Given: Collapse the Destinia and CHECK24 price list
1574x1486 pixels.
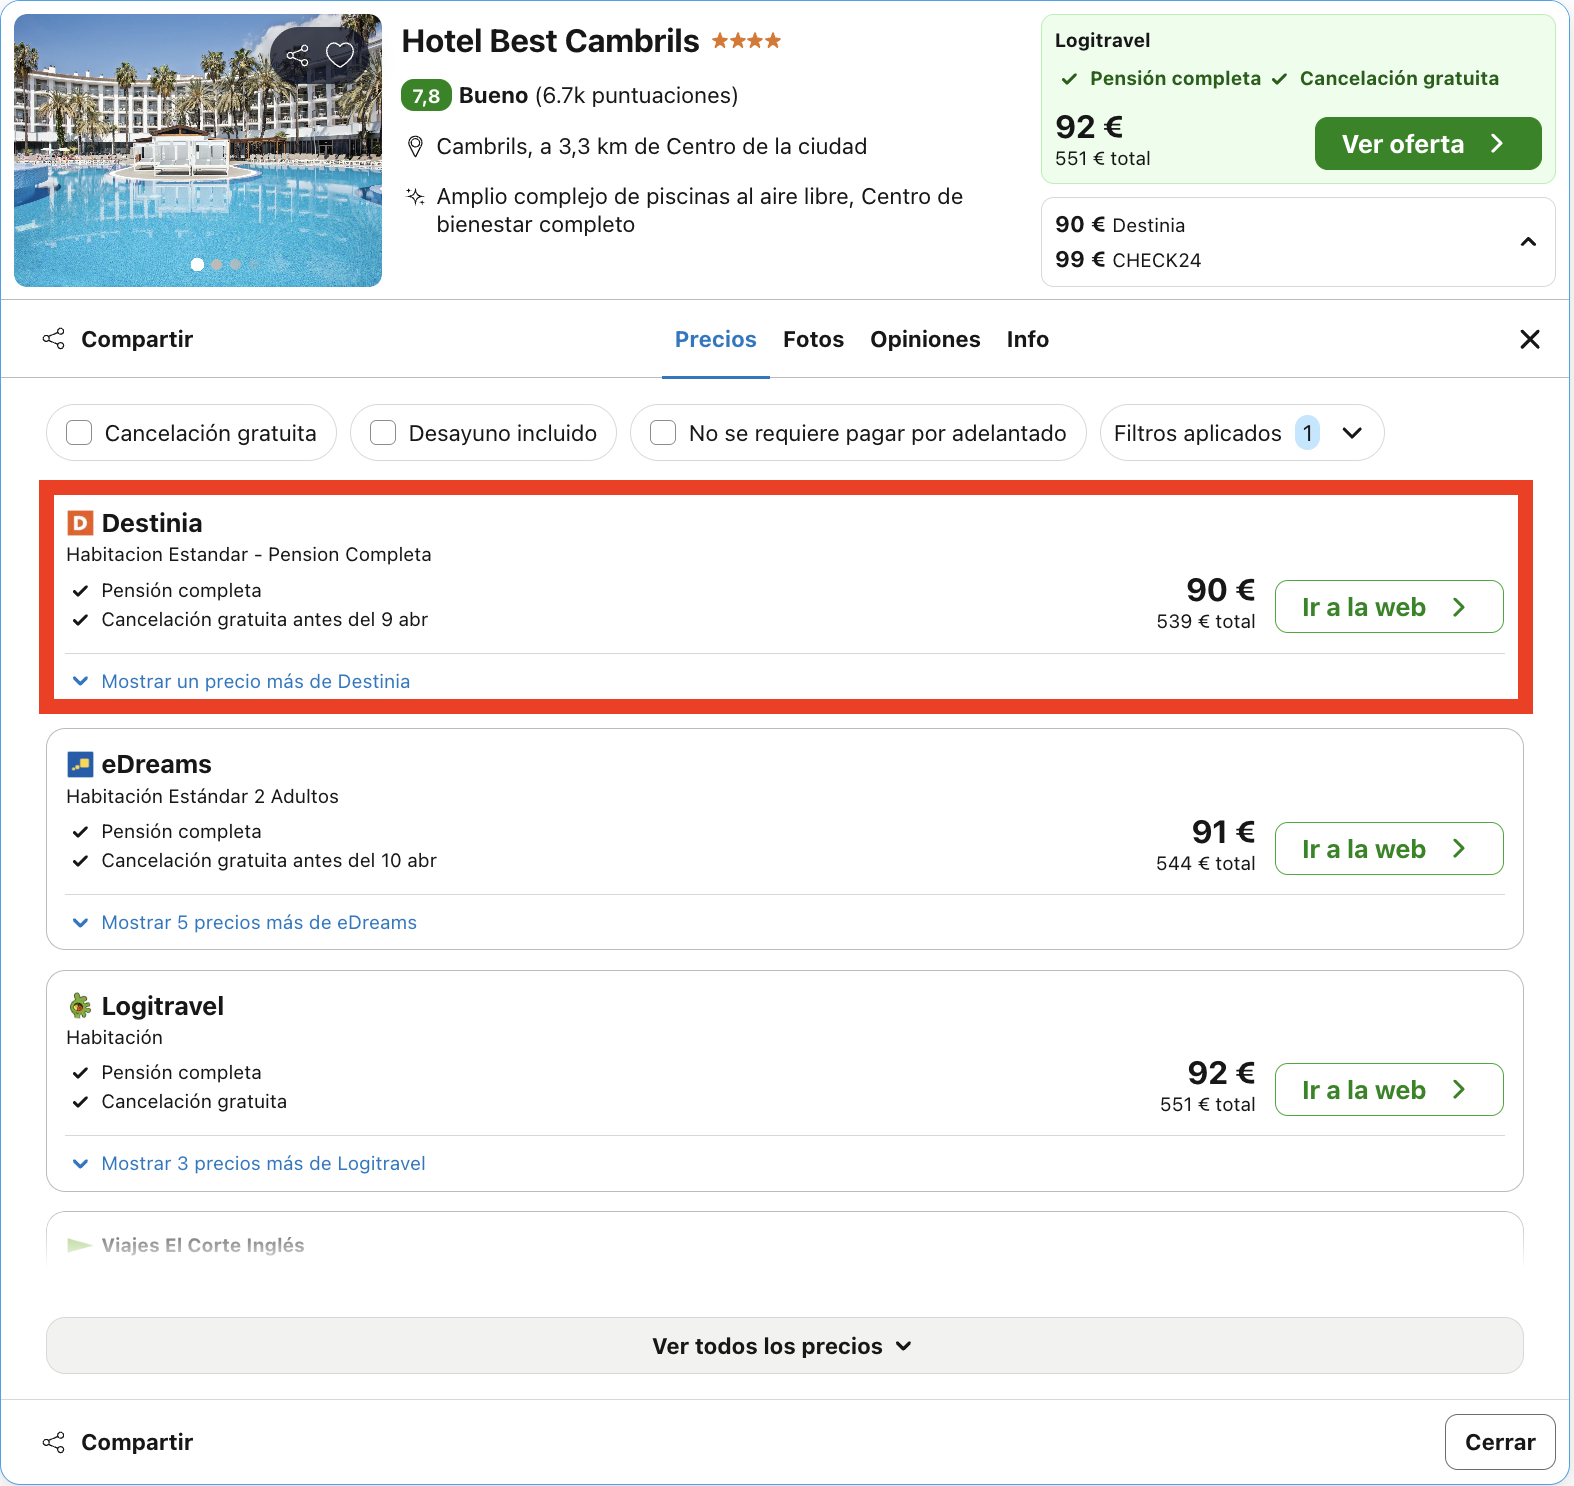Looking at the screenshot, I should (1528, 242).
